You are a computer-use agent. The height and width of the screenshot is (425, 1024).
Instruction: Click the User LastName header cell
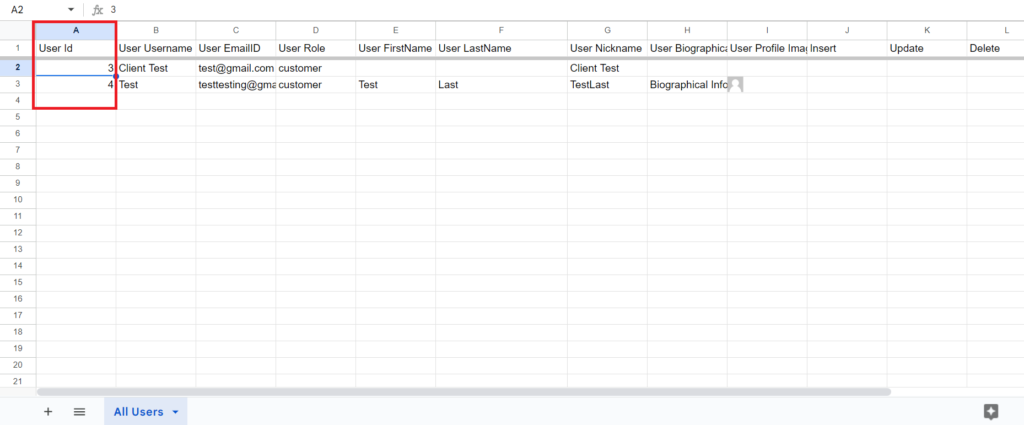tap(502, 48)
